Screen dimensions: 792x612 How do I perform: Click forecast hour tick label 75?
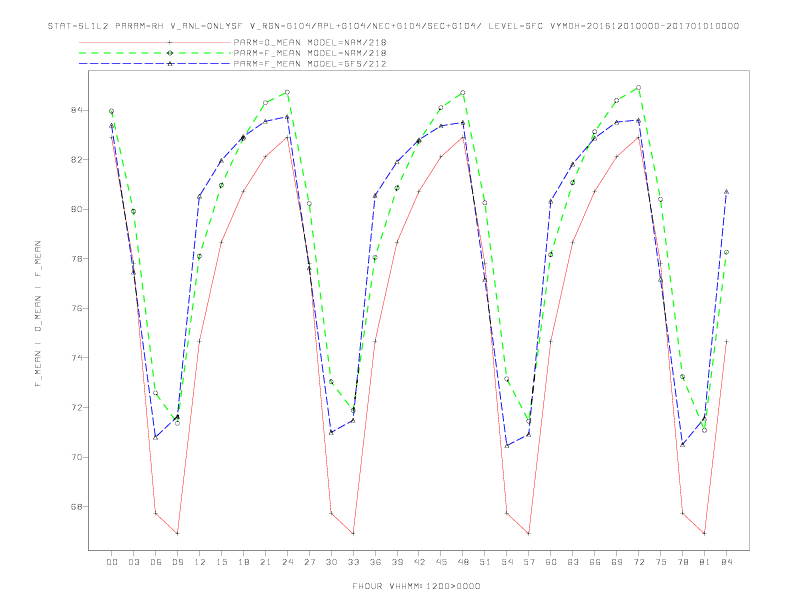(x=661, y=562)
